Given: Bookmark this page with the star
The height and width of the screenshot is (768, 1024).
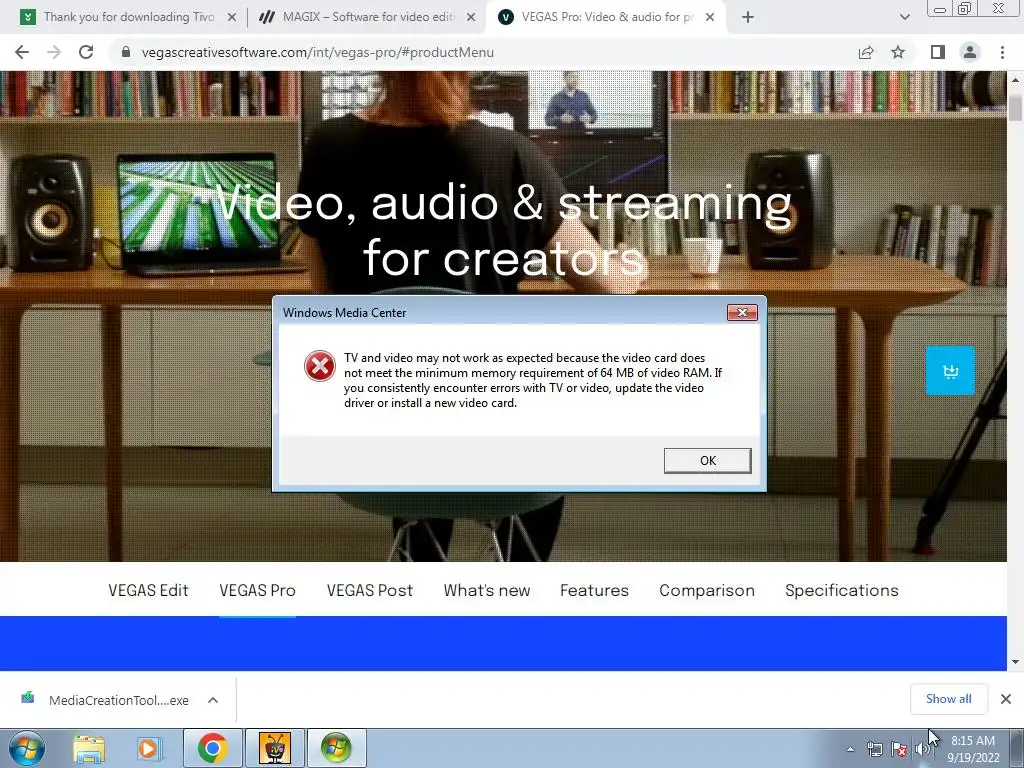Looking at the screenshot, I should click(898, 52).
